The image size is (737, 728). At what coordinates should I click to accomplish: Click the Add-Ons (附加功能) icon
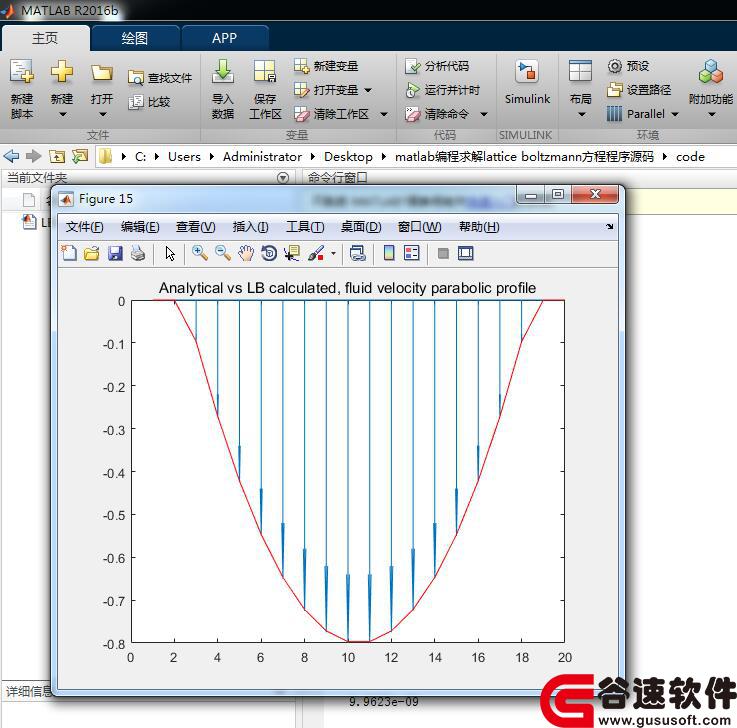pos(711,71)
